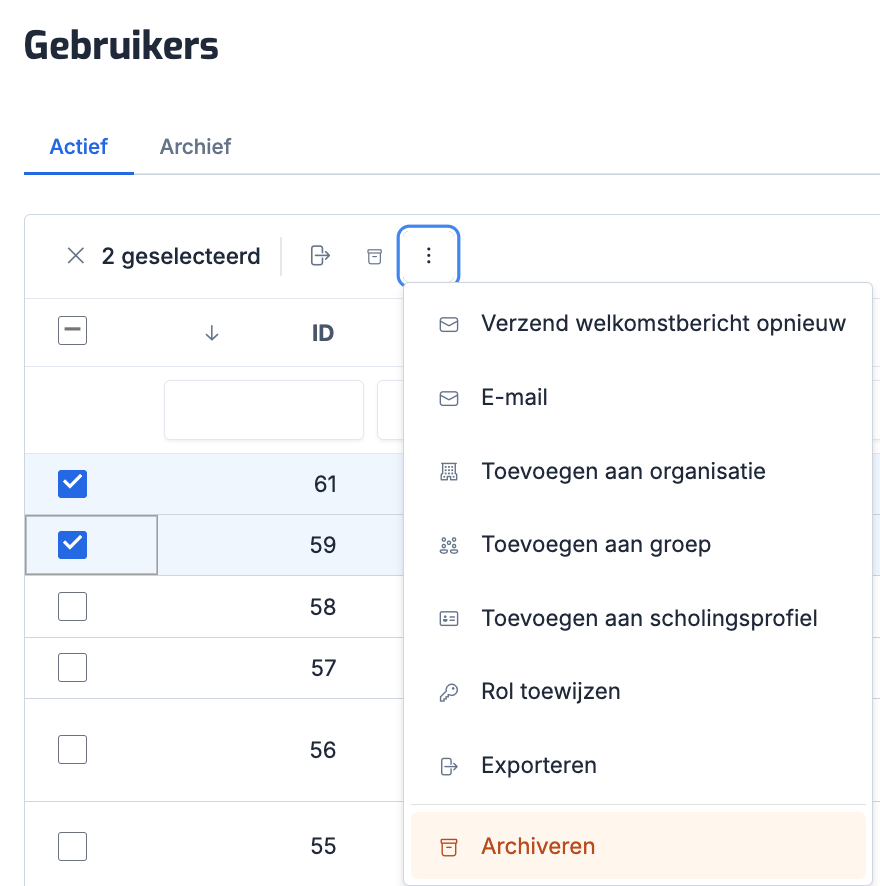
Task: Sort the table by ID column
Action: click(322, 333)
